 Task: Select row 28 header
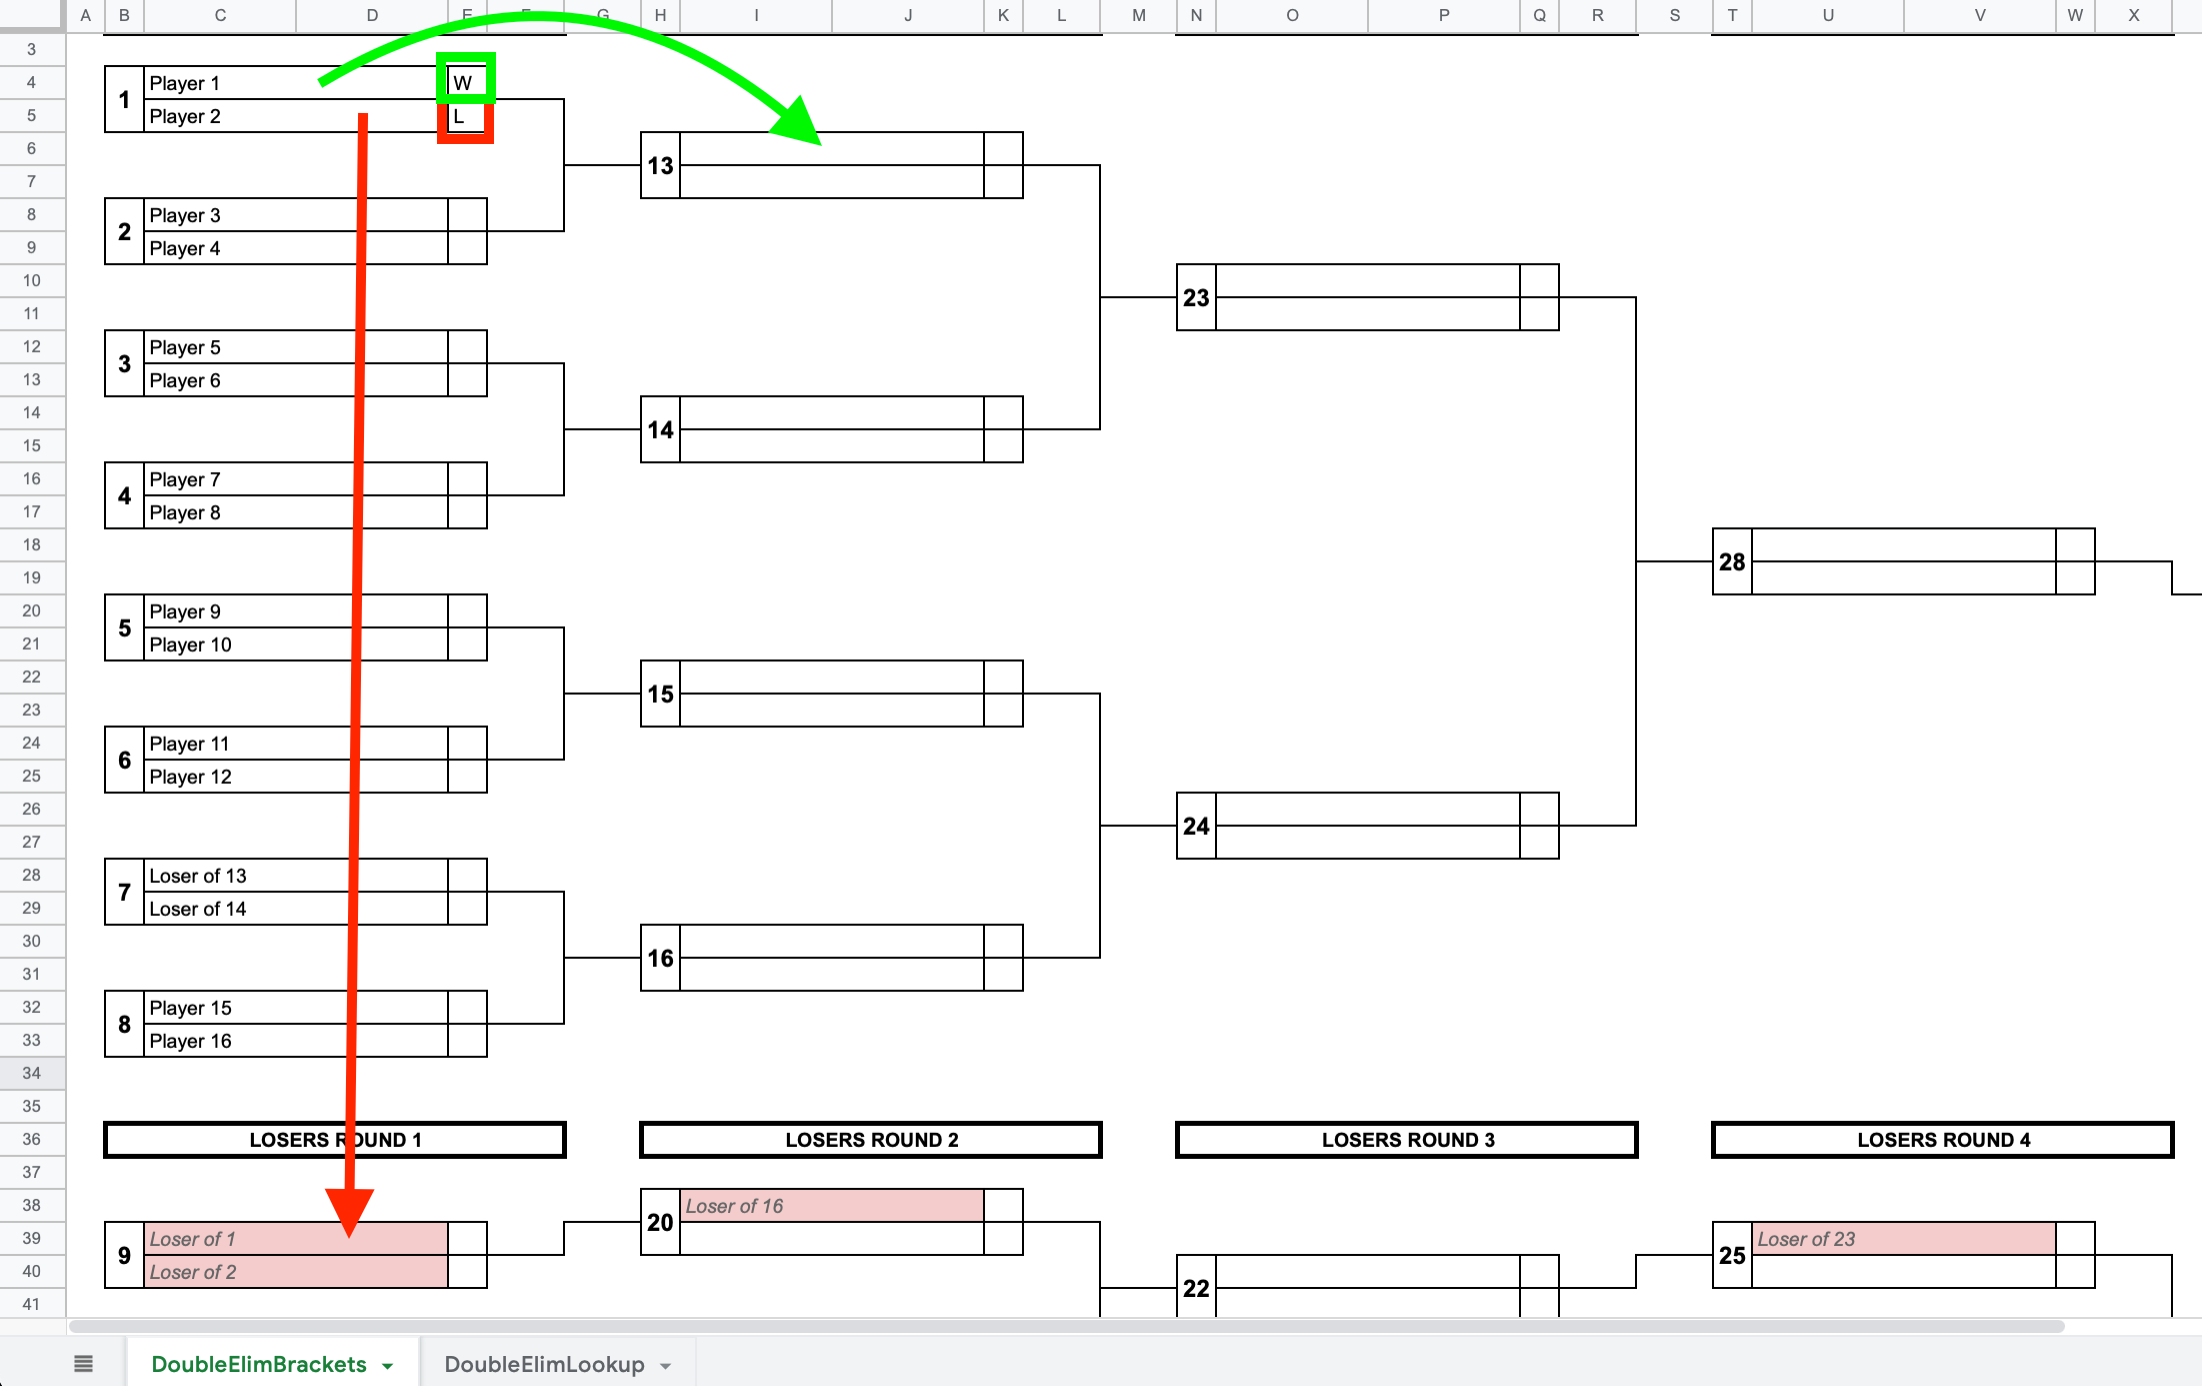coord(32,875)
